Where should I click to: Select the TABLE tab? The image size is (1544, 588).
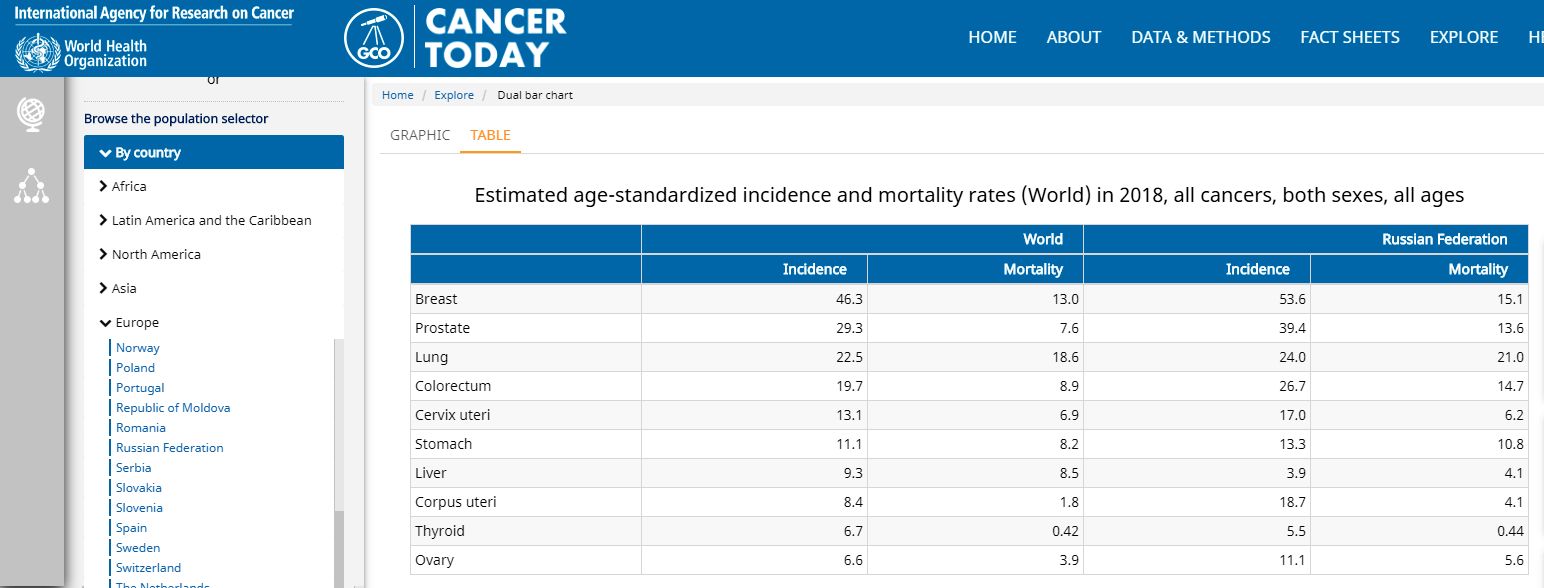(x=490, y=135)
